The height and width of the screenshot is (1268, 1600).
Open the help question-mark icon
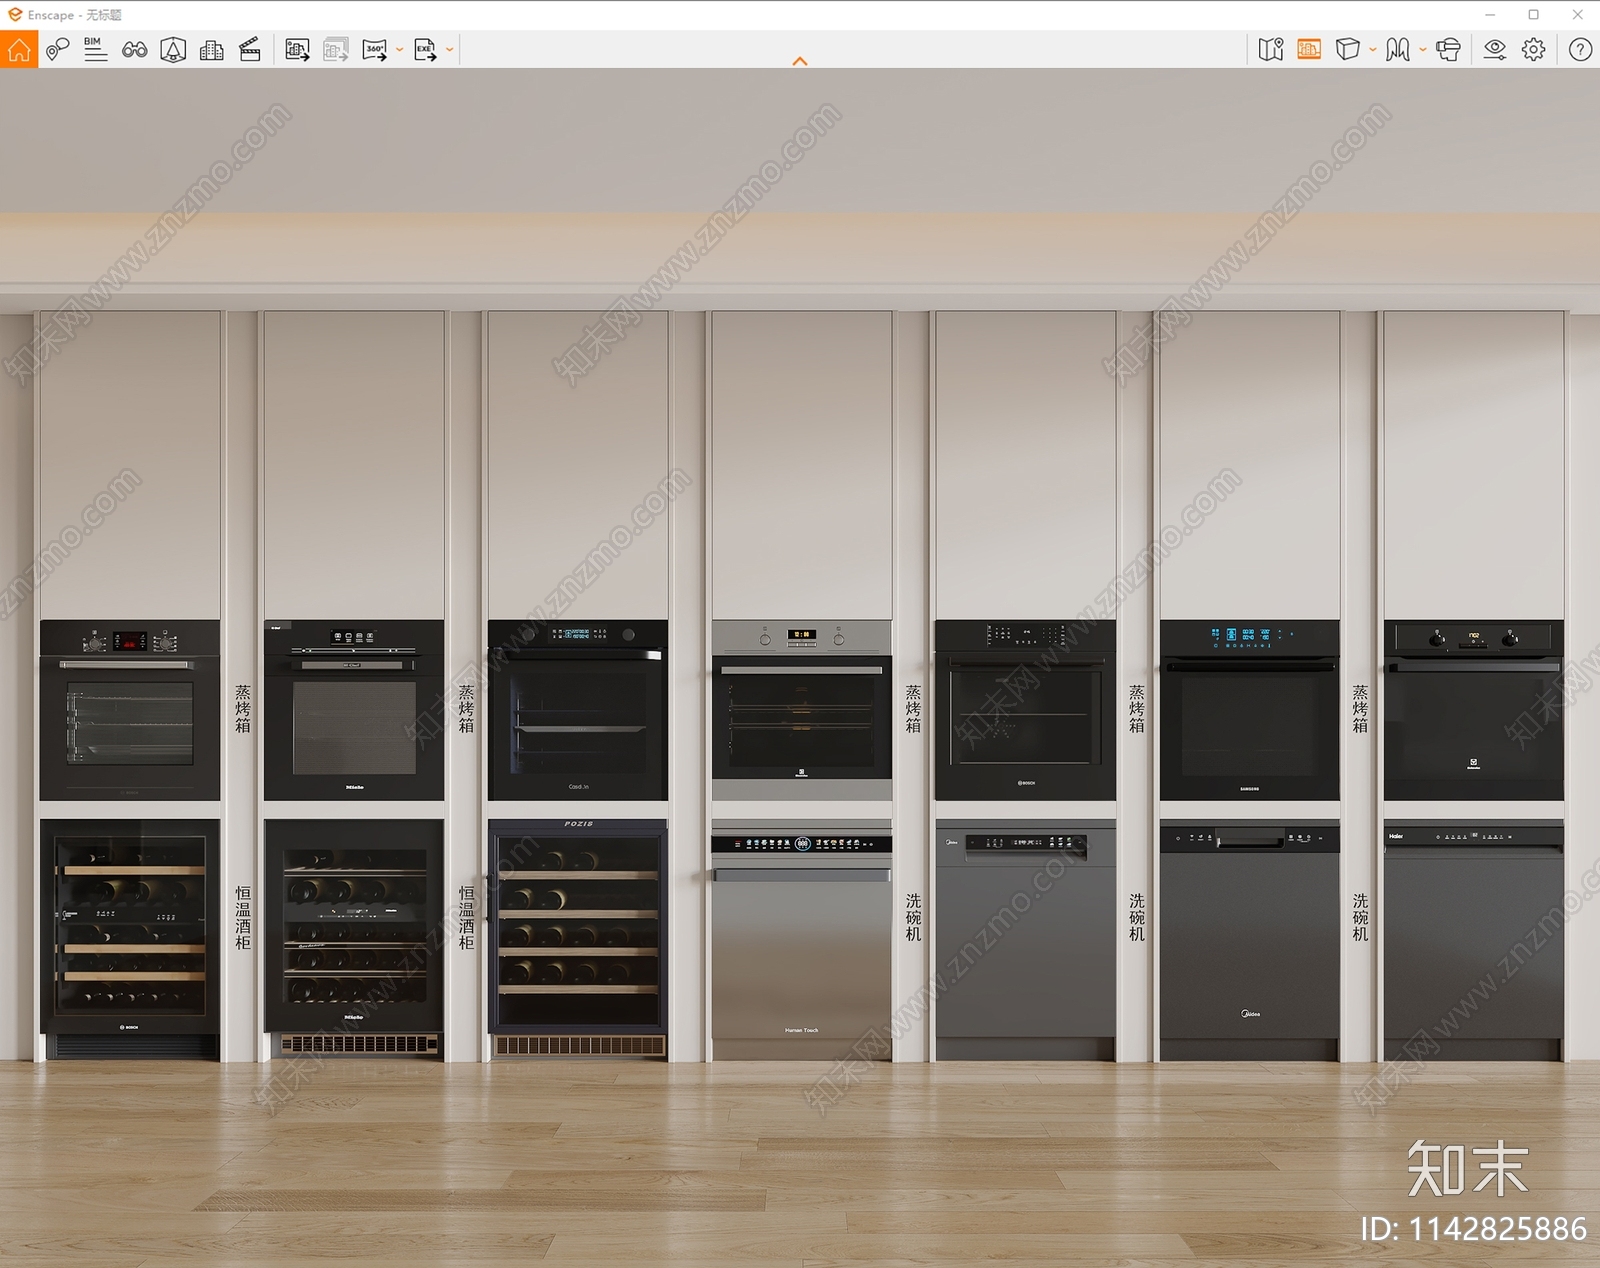[x=1581, y=49]
